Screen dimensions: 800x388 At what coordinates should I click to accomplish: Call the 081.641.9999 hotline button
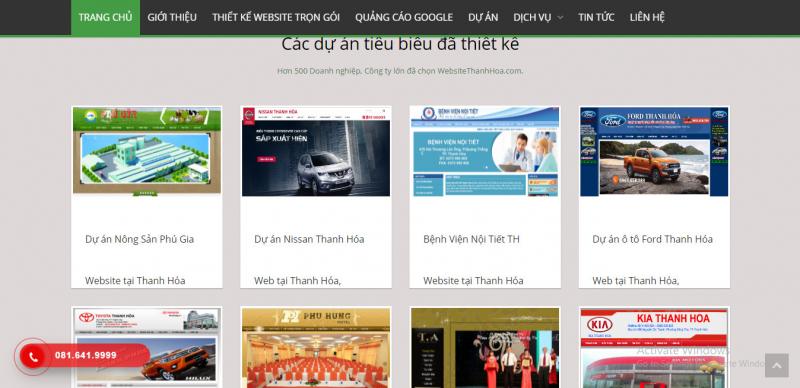85,355
